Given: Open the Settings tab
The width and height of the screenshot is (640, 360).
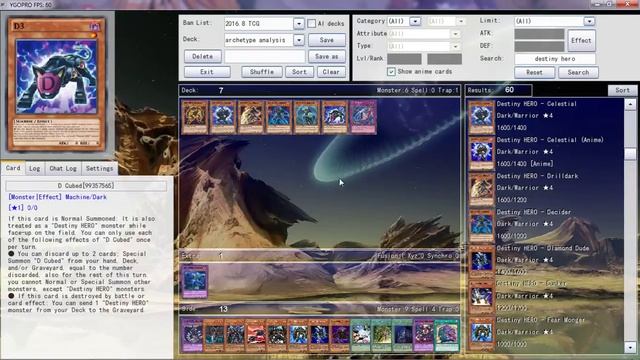Looking at the screenshot, I should [x=100, y=168].
